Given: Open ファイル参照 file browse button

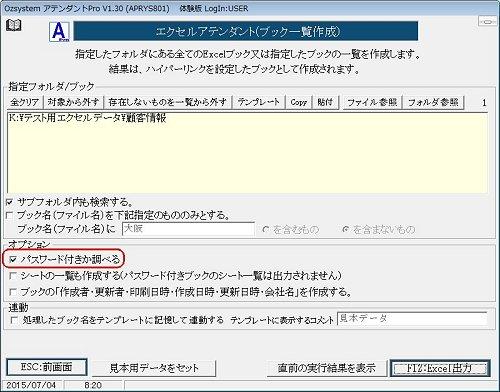Looking at the screenshot, I should pyautogui.click(x=372, y=102).
